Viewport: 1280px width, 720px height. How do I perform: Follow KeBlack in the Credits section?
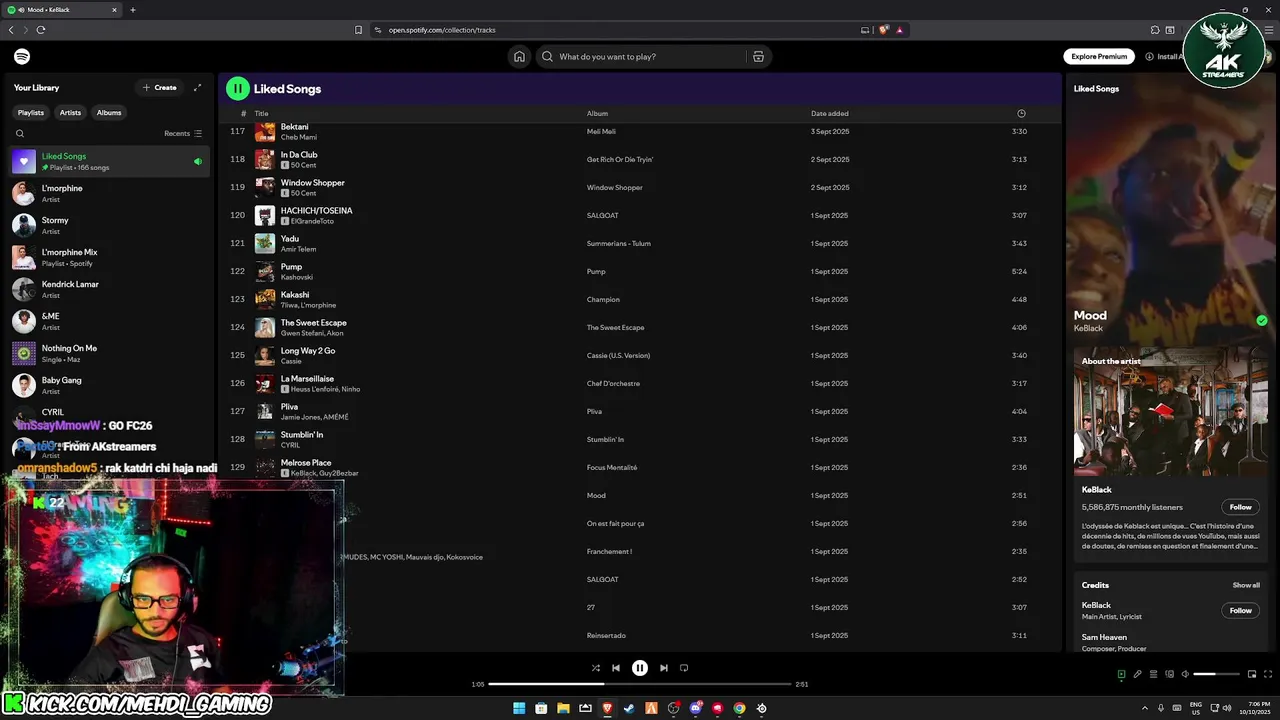pos(1240,610)
